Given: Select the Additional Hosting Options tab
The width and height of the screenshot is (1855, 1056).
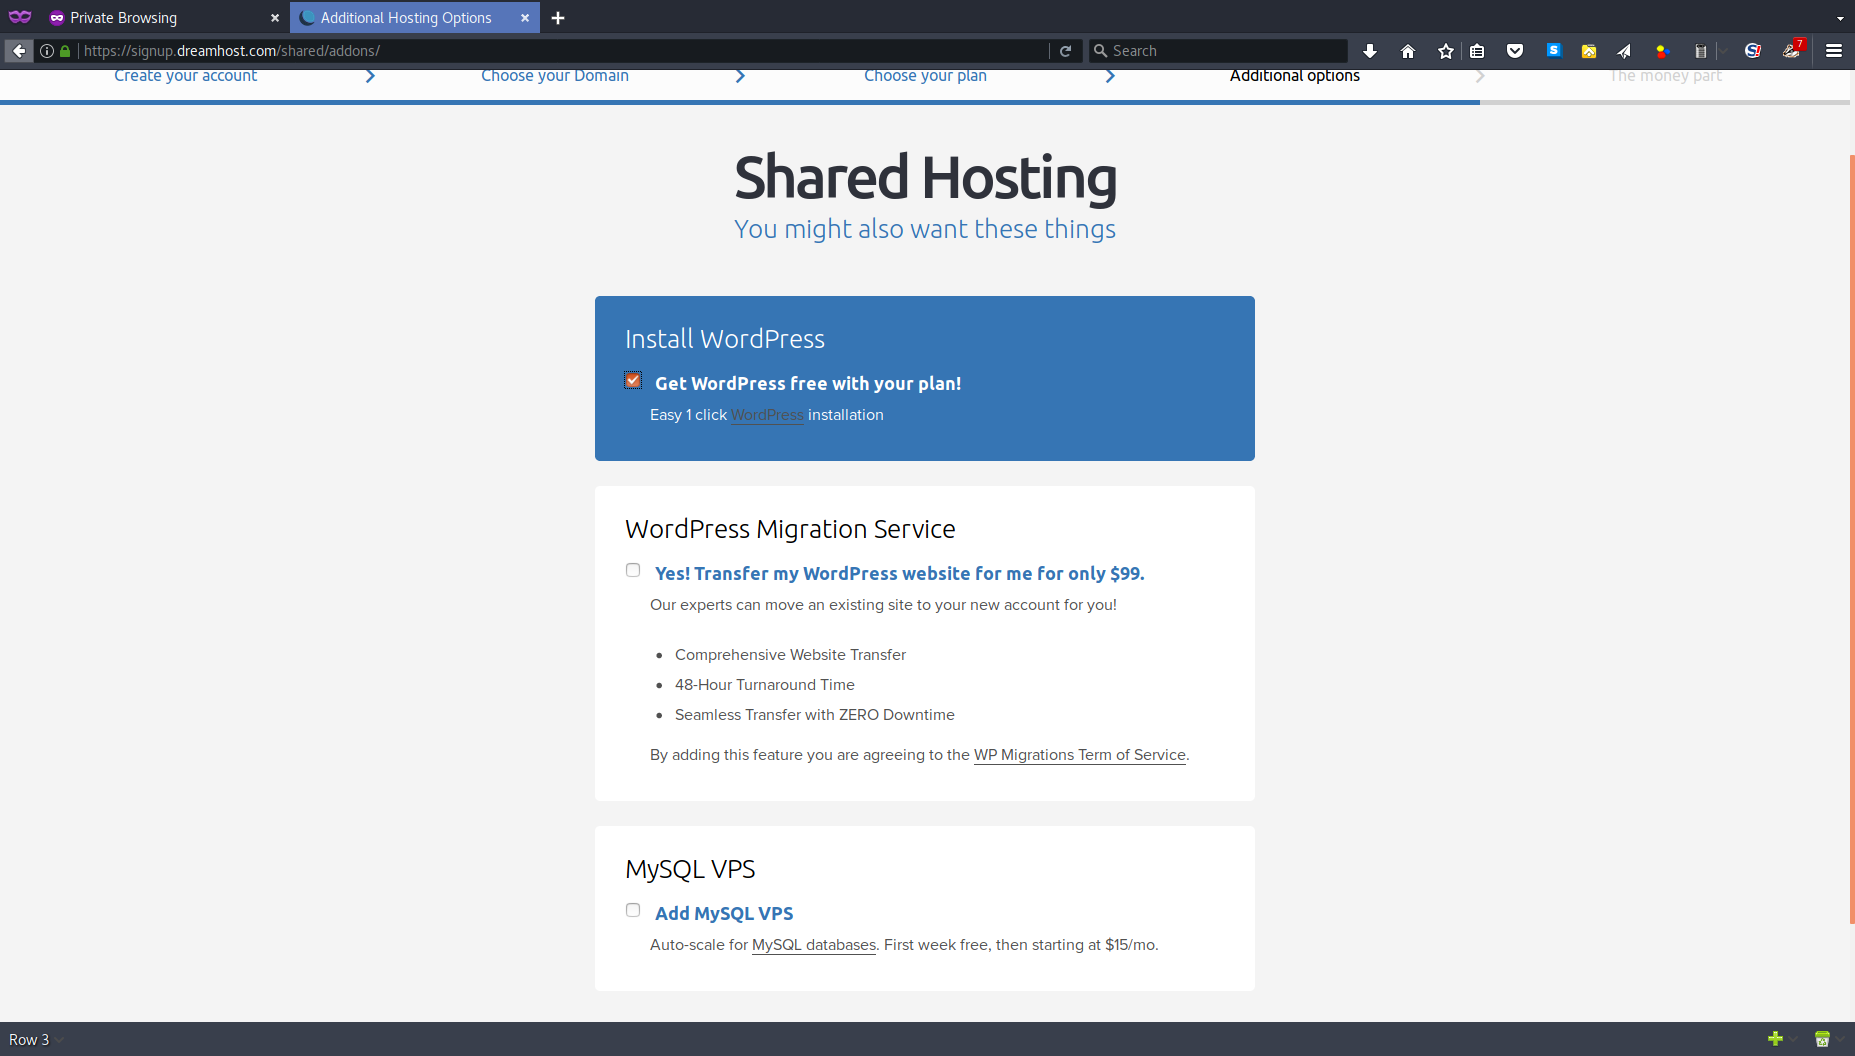Looking at the screenshot, I should [x=415, y=18].
